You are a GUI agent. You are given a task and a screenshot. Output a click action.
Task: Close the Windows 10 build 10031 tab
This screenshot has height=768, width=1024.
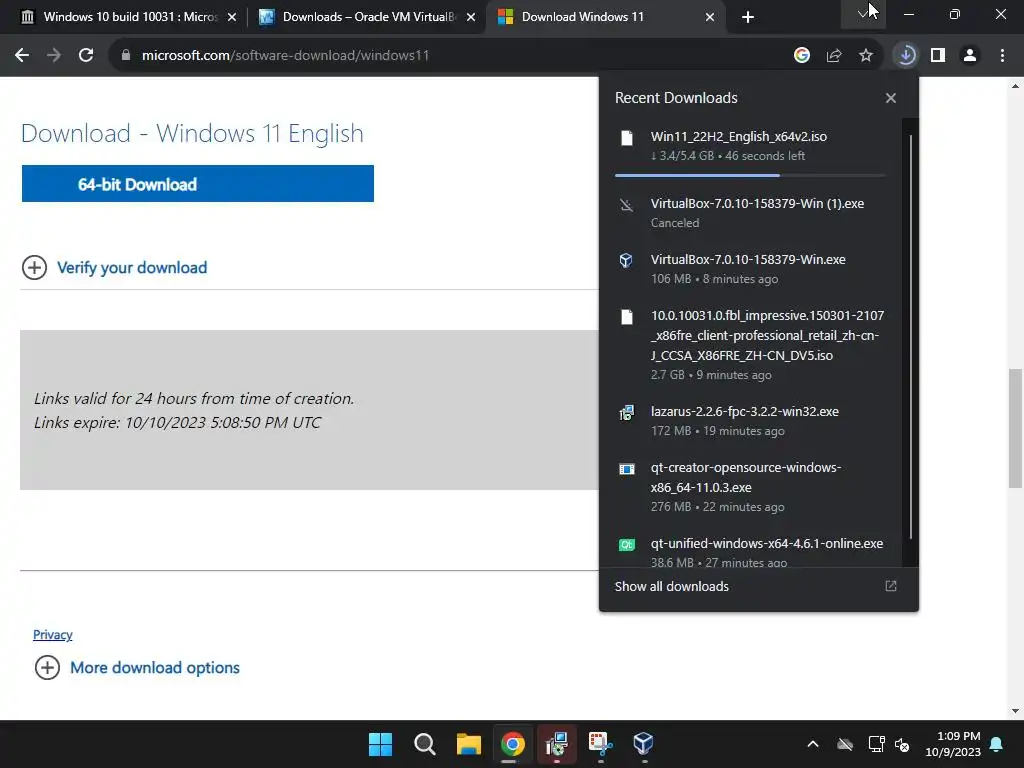232,17
